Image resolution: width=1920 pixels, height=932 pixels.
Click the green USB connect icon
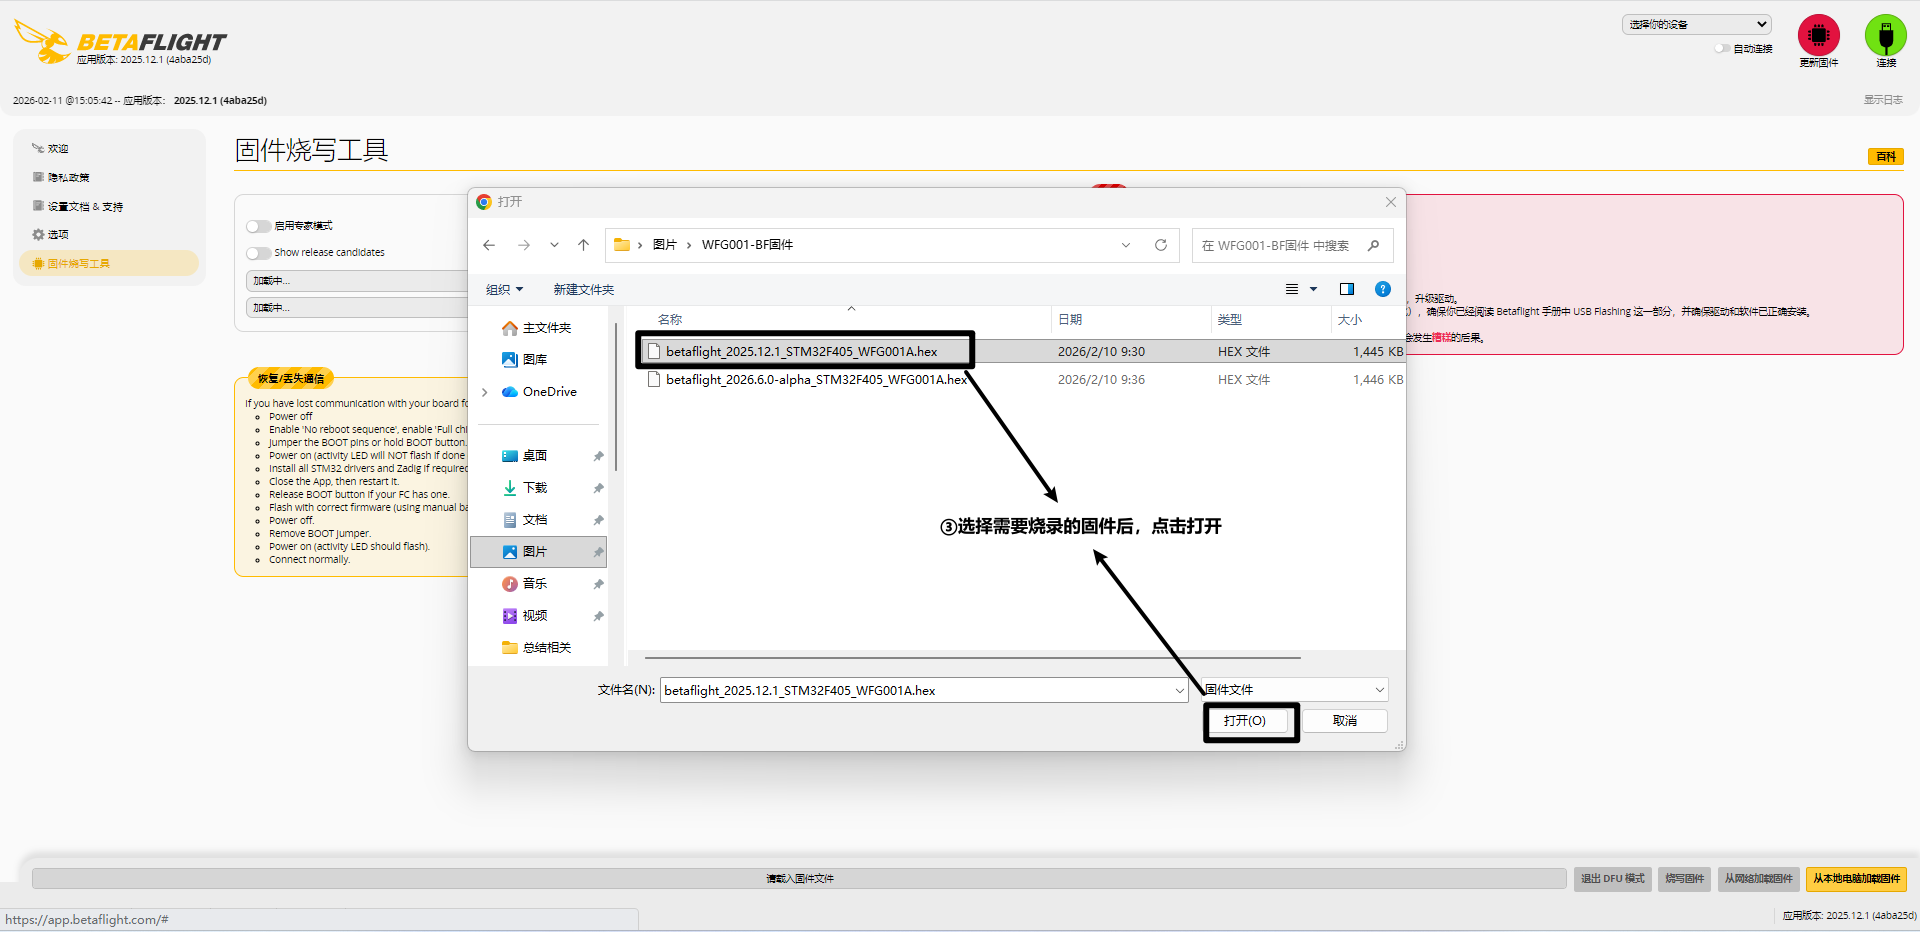(1885, 36)
